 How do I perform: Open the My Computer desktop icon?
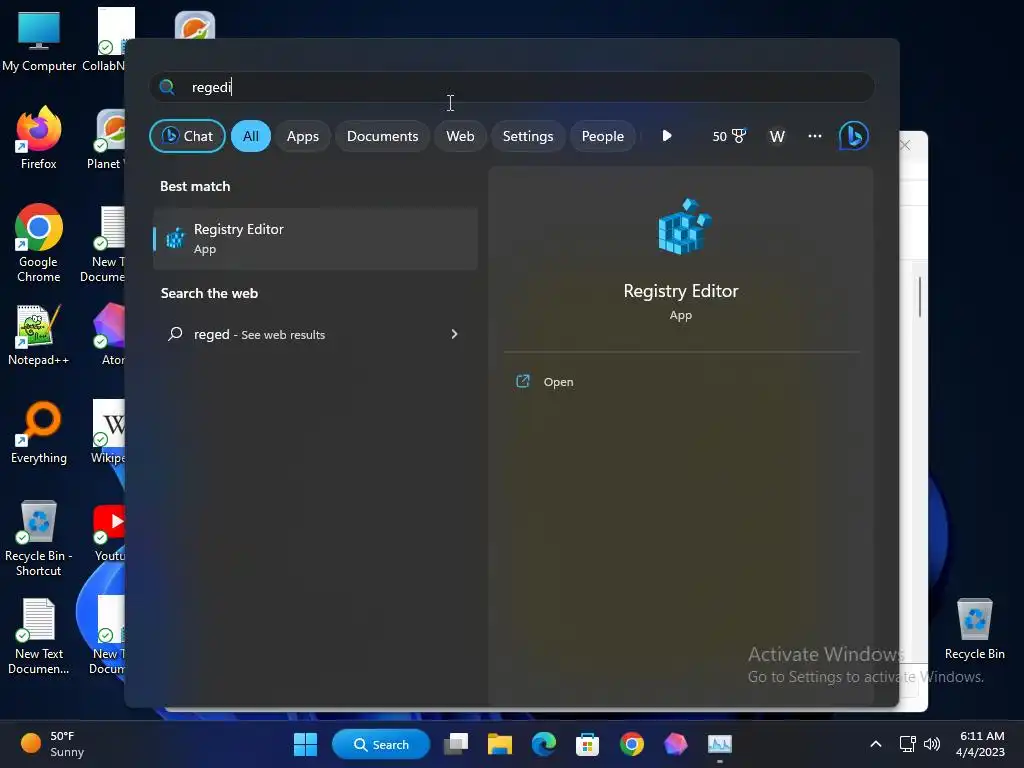(39, 41)
